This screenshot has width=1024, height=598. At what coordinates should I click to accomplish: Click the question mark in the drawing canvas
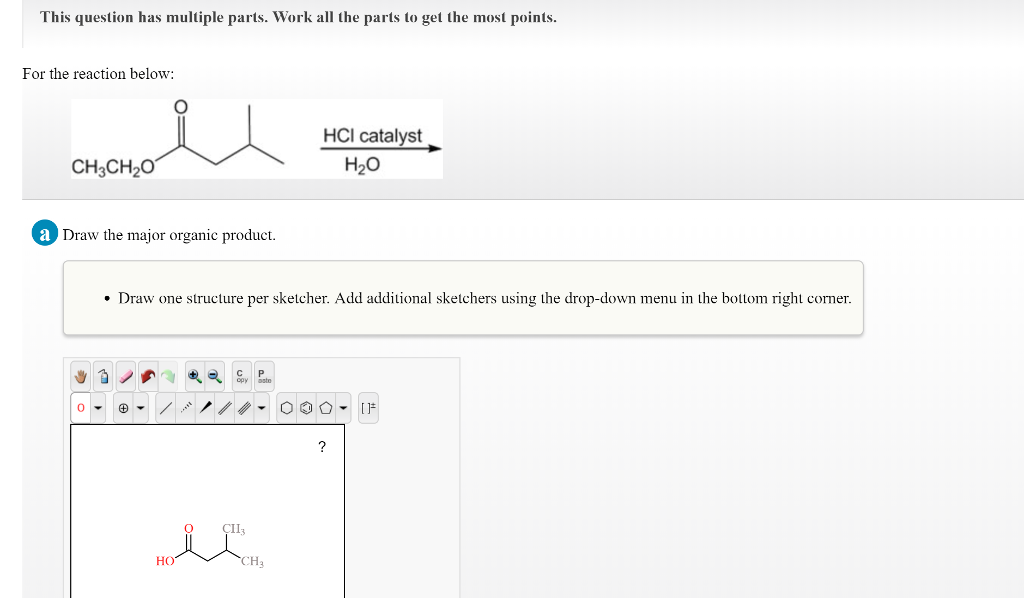321,447
